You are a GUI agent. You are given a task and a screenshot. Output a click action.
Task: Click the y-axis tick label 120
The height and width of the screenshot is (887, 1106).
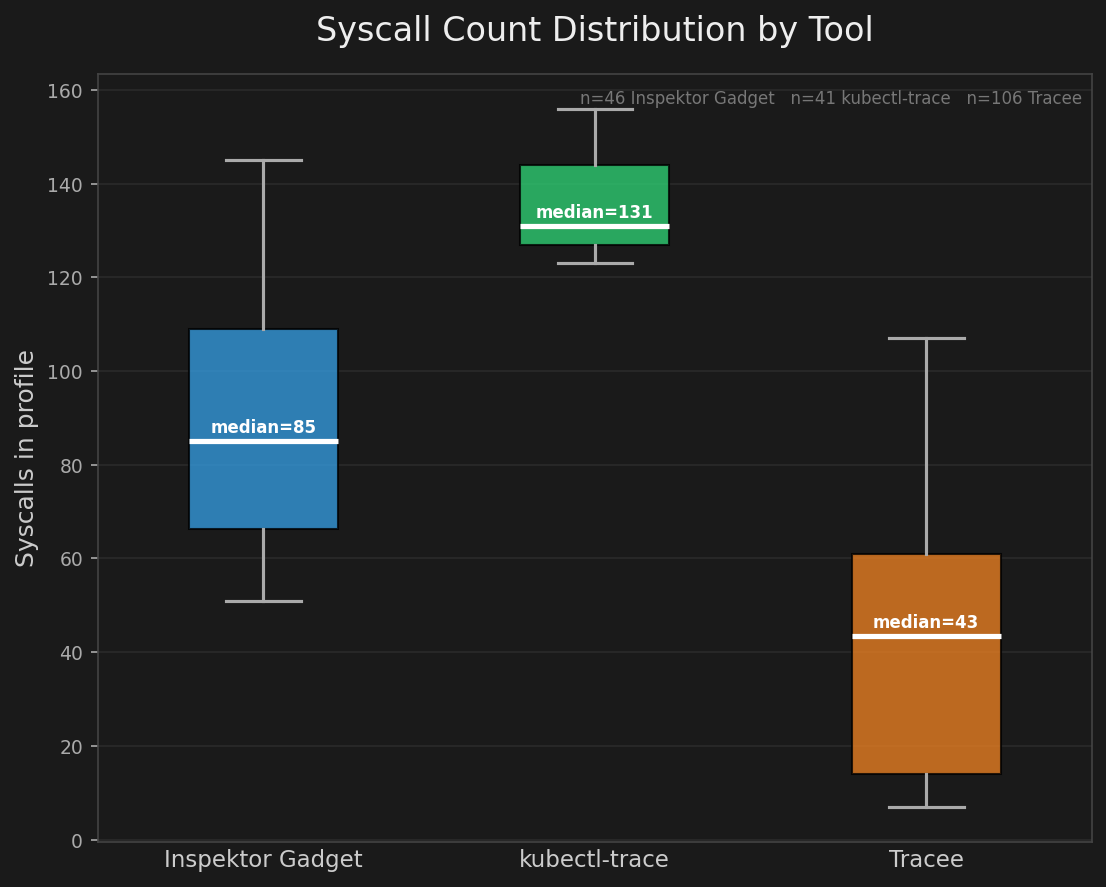click(x=65, y=278)
